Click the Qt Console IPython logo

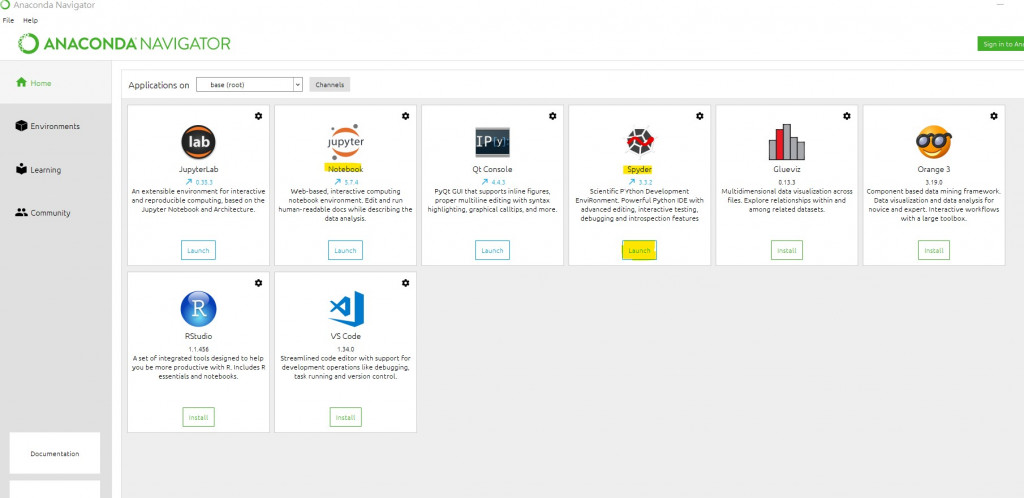[492, 142]
